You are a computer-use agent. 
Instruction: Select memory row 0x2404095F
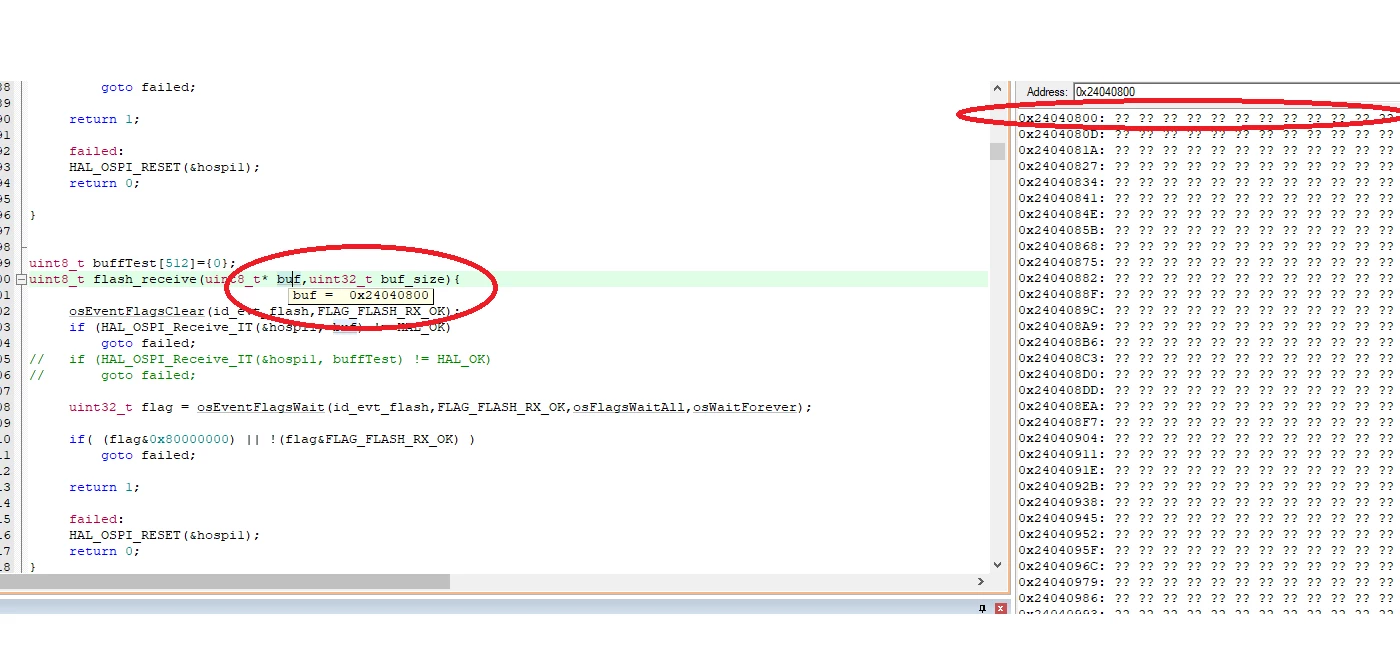point(1207,550)
